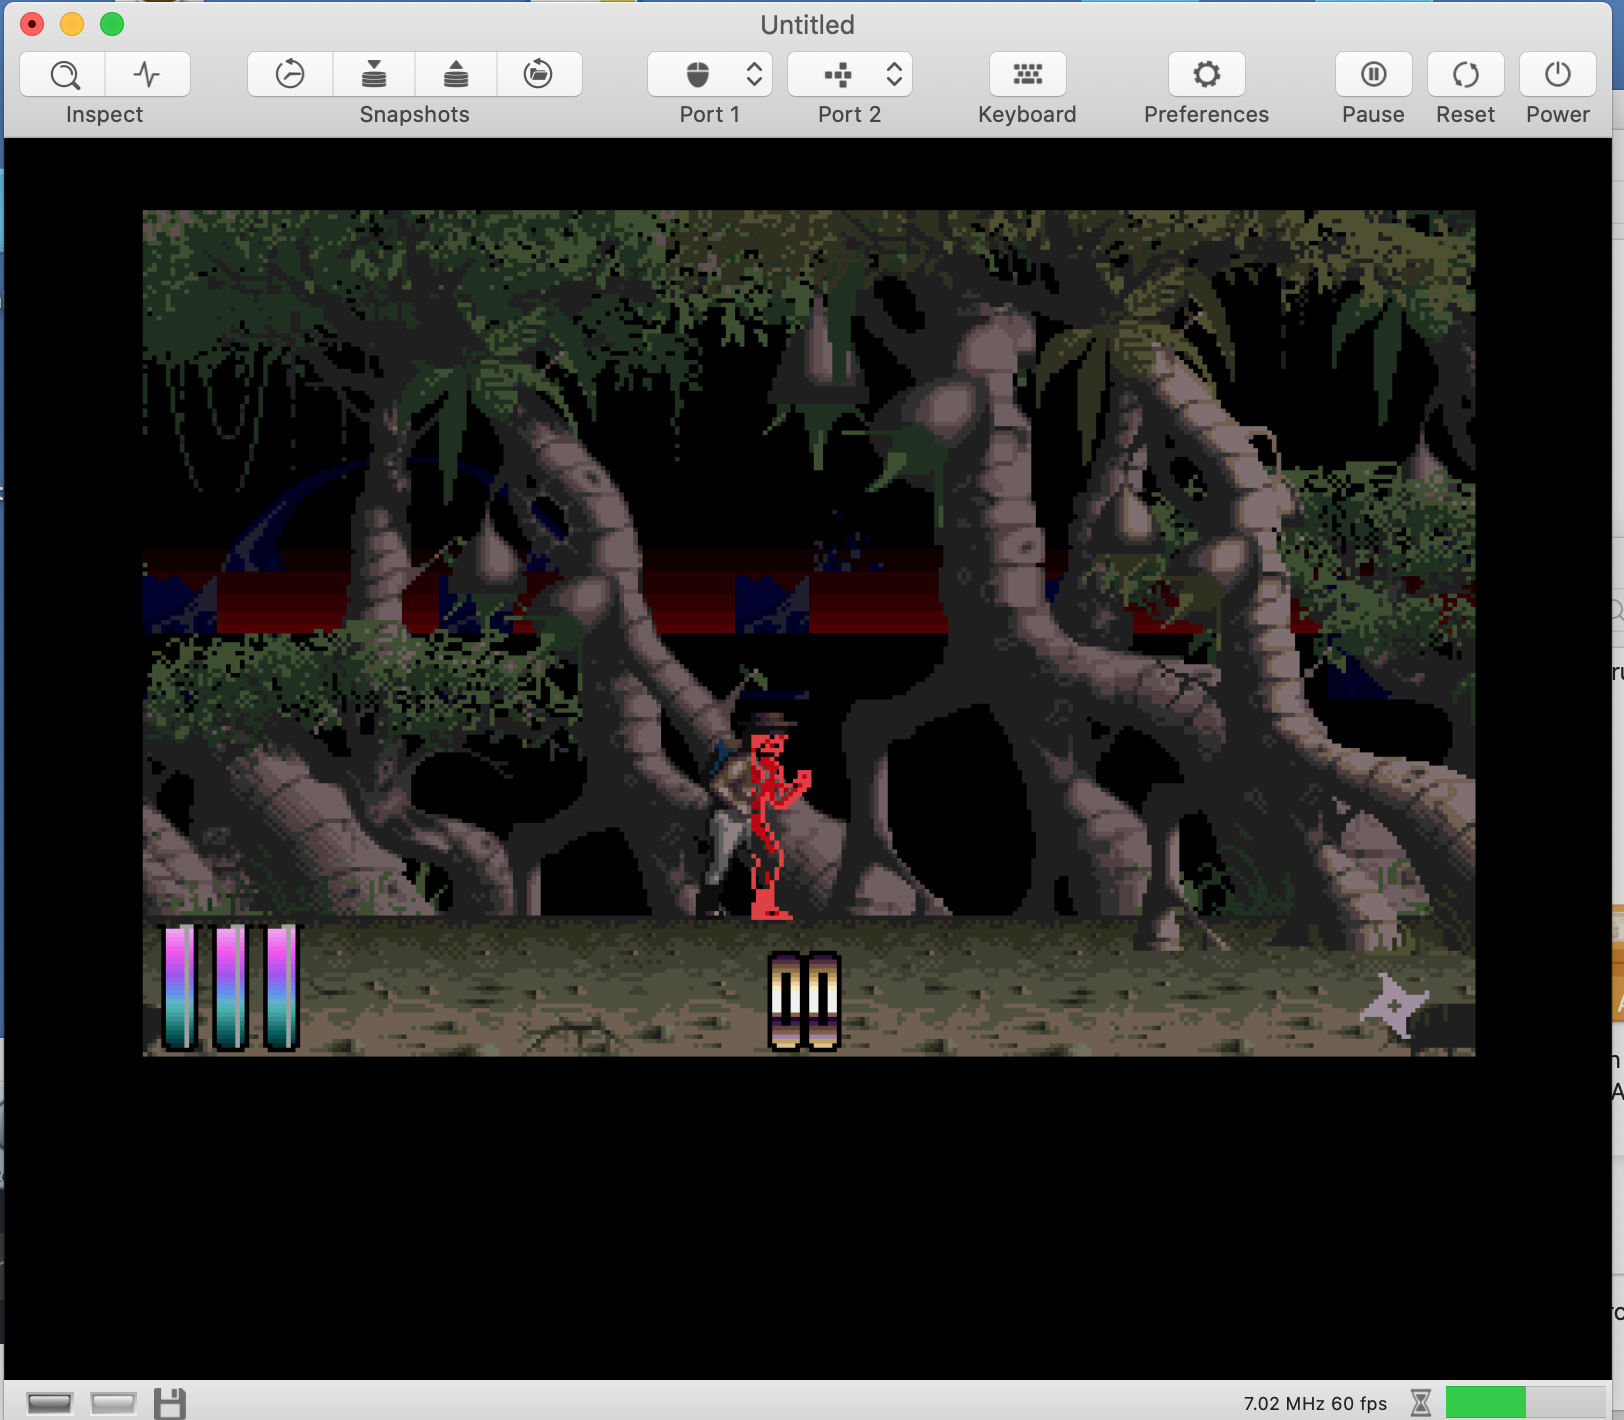Click the first drive icon in status bar
Screen dimensions: 1624x1420
click(50, 1403)
